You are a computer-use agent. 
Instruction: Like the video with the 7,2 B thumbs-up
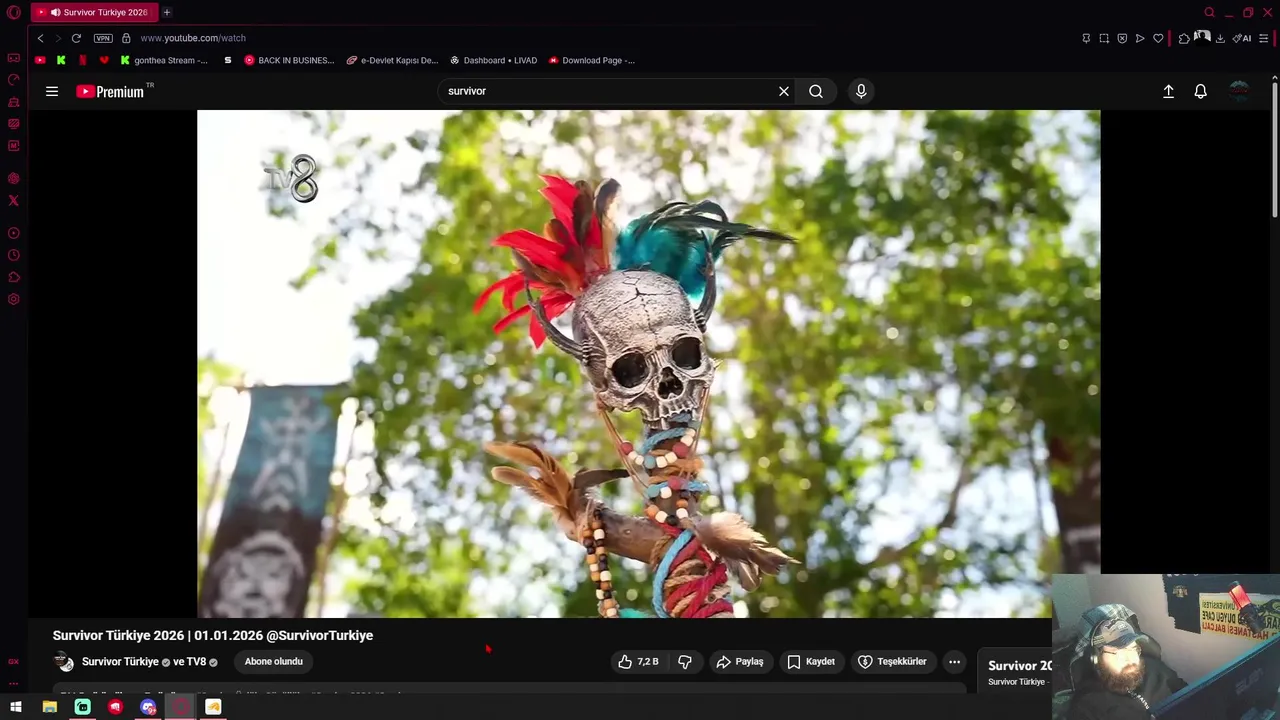638,662
